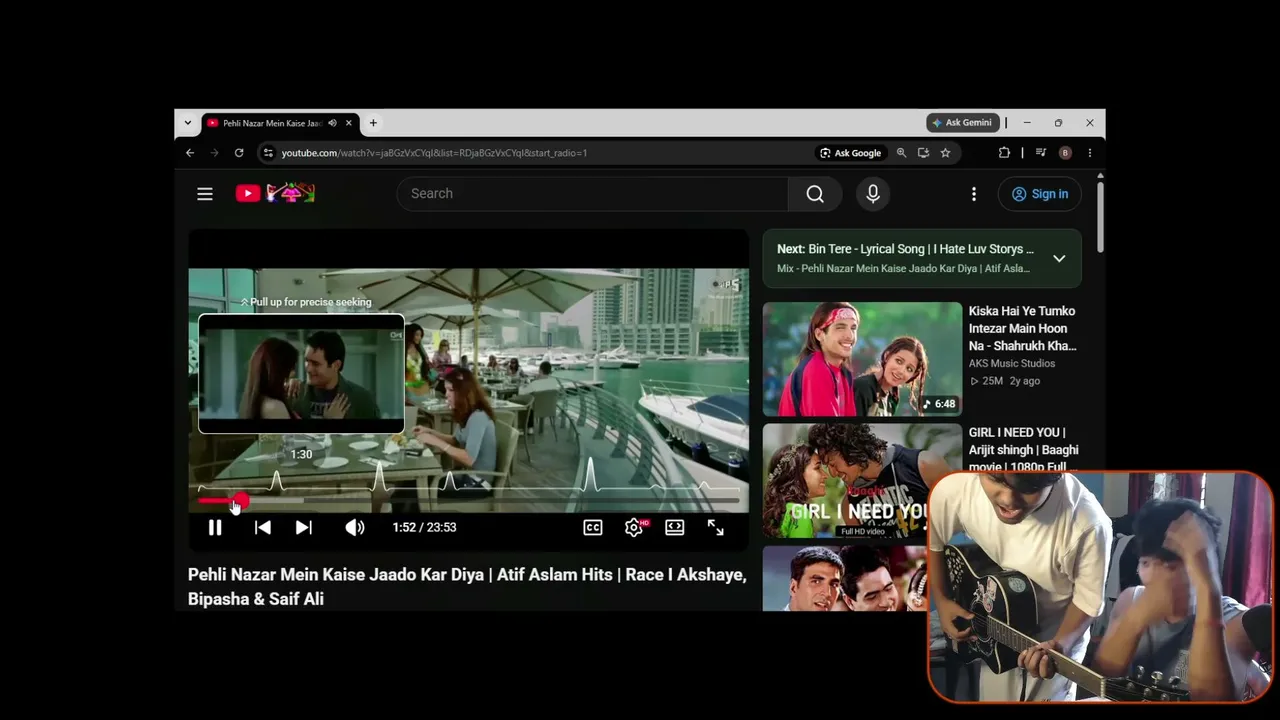Go to the previous video in the mix
The width and height of the screenshot is (1280, 720).
(263, 527)
